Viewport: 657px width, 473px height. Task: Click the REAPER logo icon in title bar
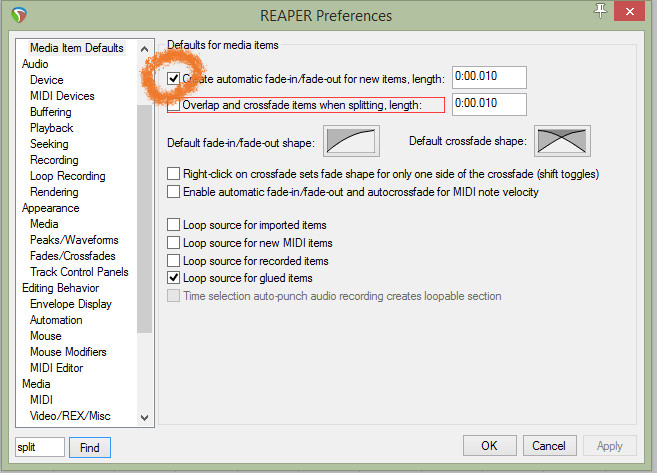[x=19, y=15]
